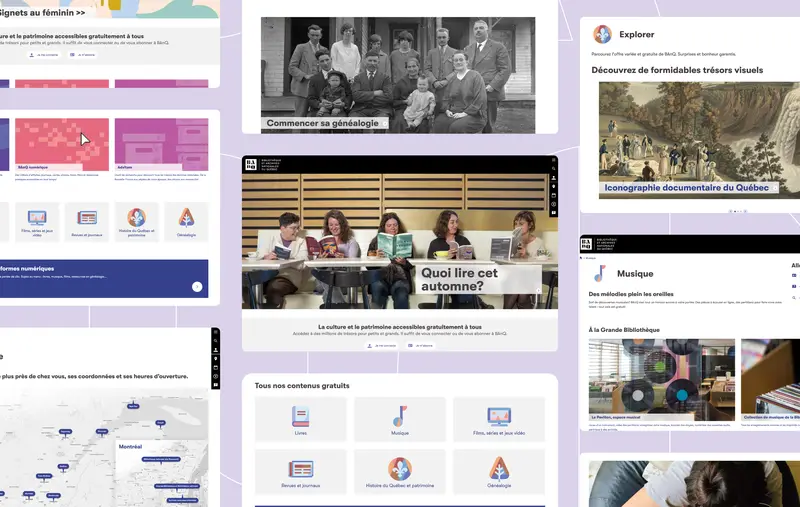Click the BAnQ logo on the Musique page header
The height and width of the screenshot is (507, 800).
coord(586,244)
